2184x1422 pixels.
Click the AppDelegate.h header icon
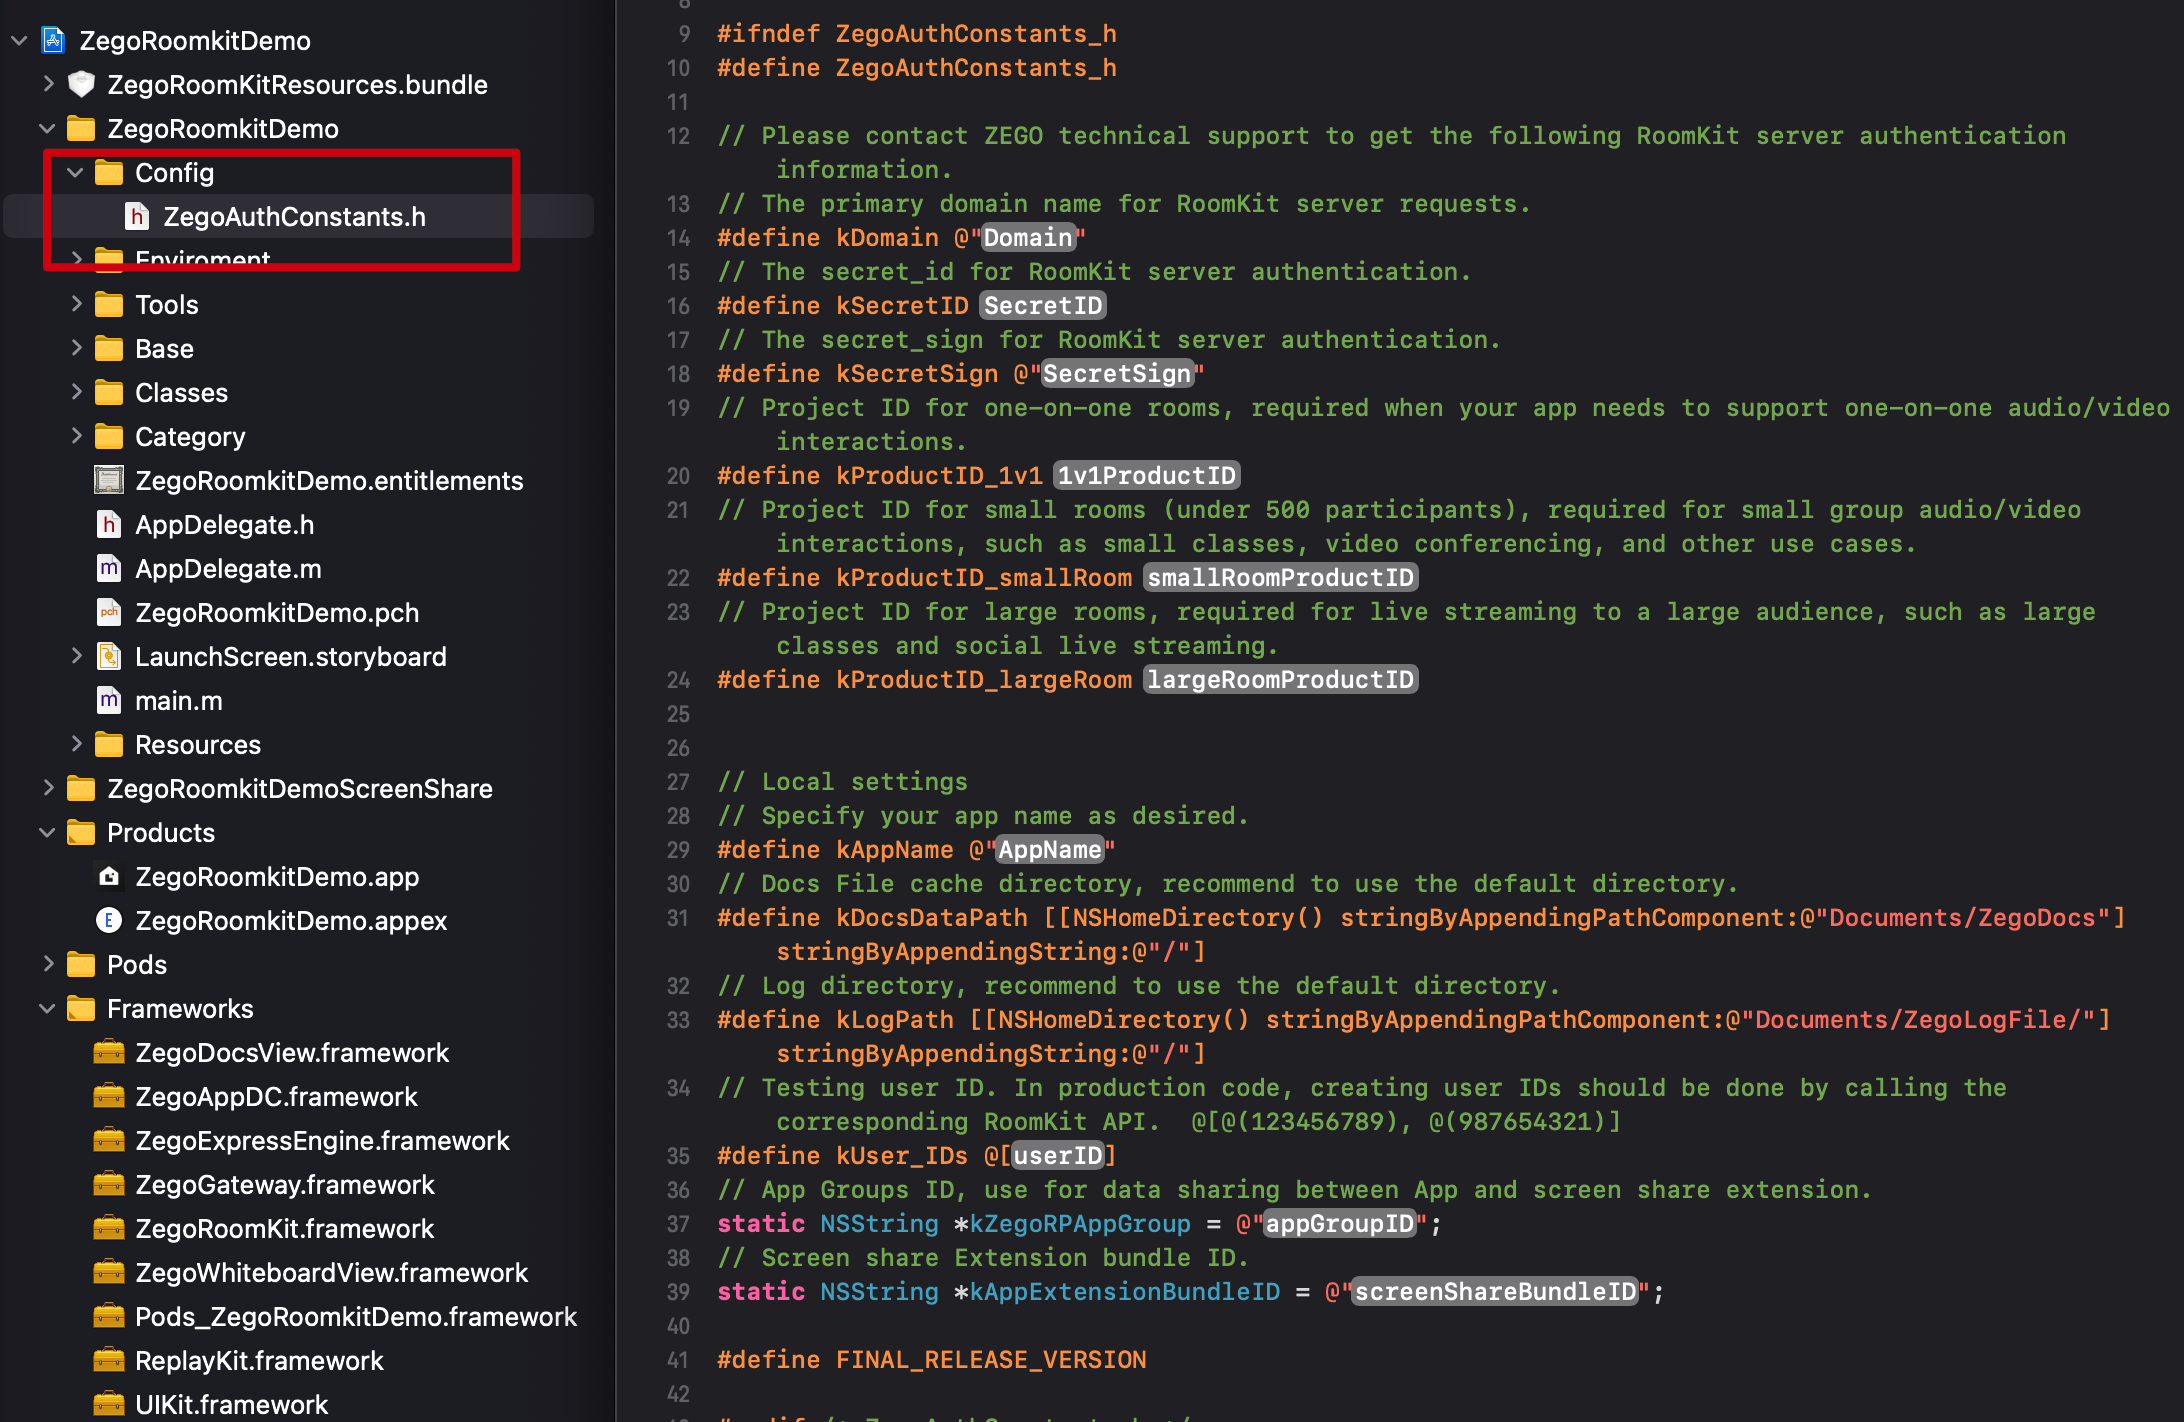click(109, 525)
